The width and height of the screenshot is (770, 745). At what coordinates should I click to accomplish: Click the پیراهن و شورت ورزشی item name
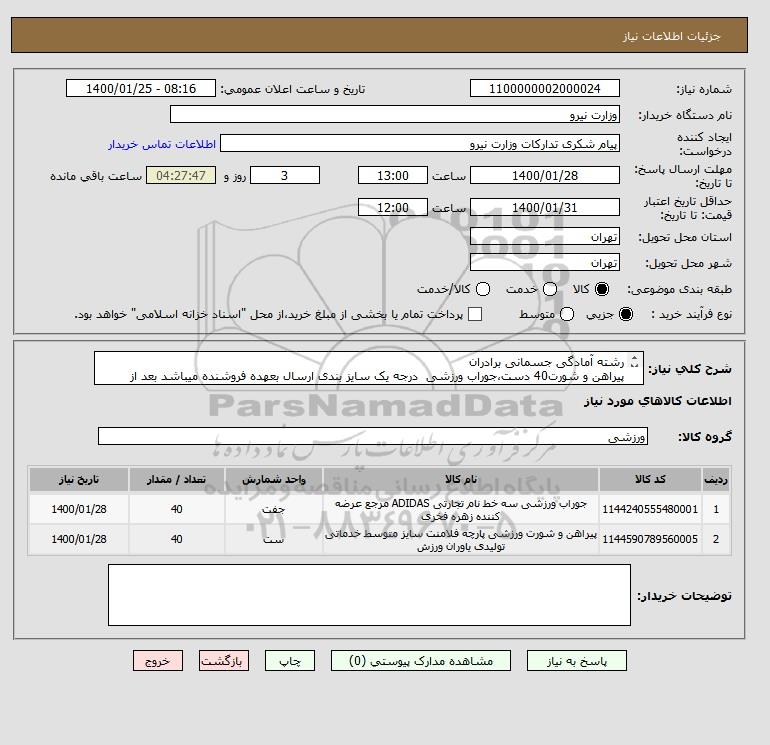tap(461, 540)
